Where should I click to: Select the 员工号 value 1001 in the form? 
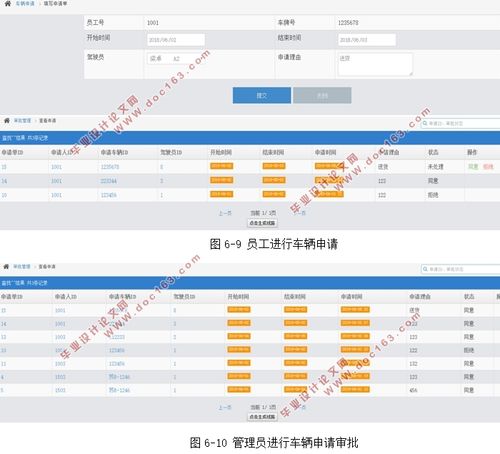point(153,23)
